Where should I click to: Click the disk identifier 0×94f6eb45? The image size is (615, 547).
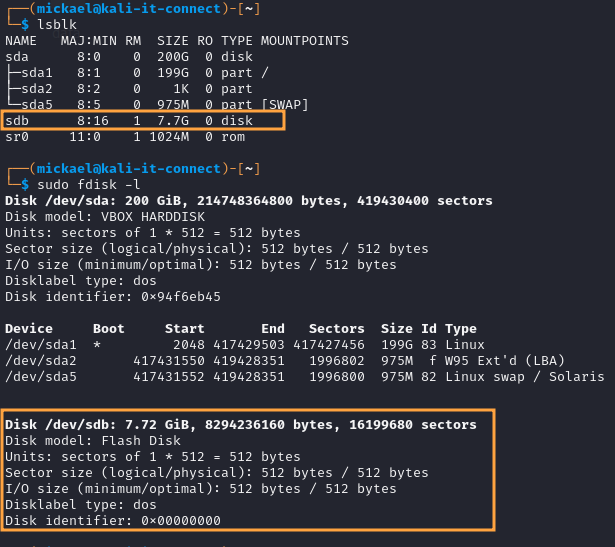point(180,296)
